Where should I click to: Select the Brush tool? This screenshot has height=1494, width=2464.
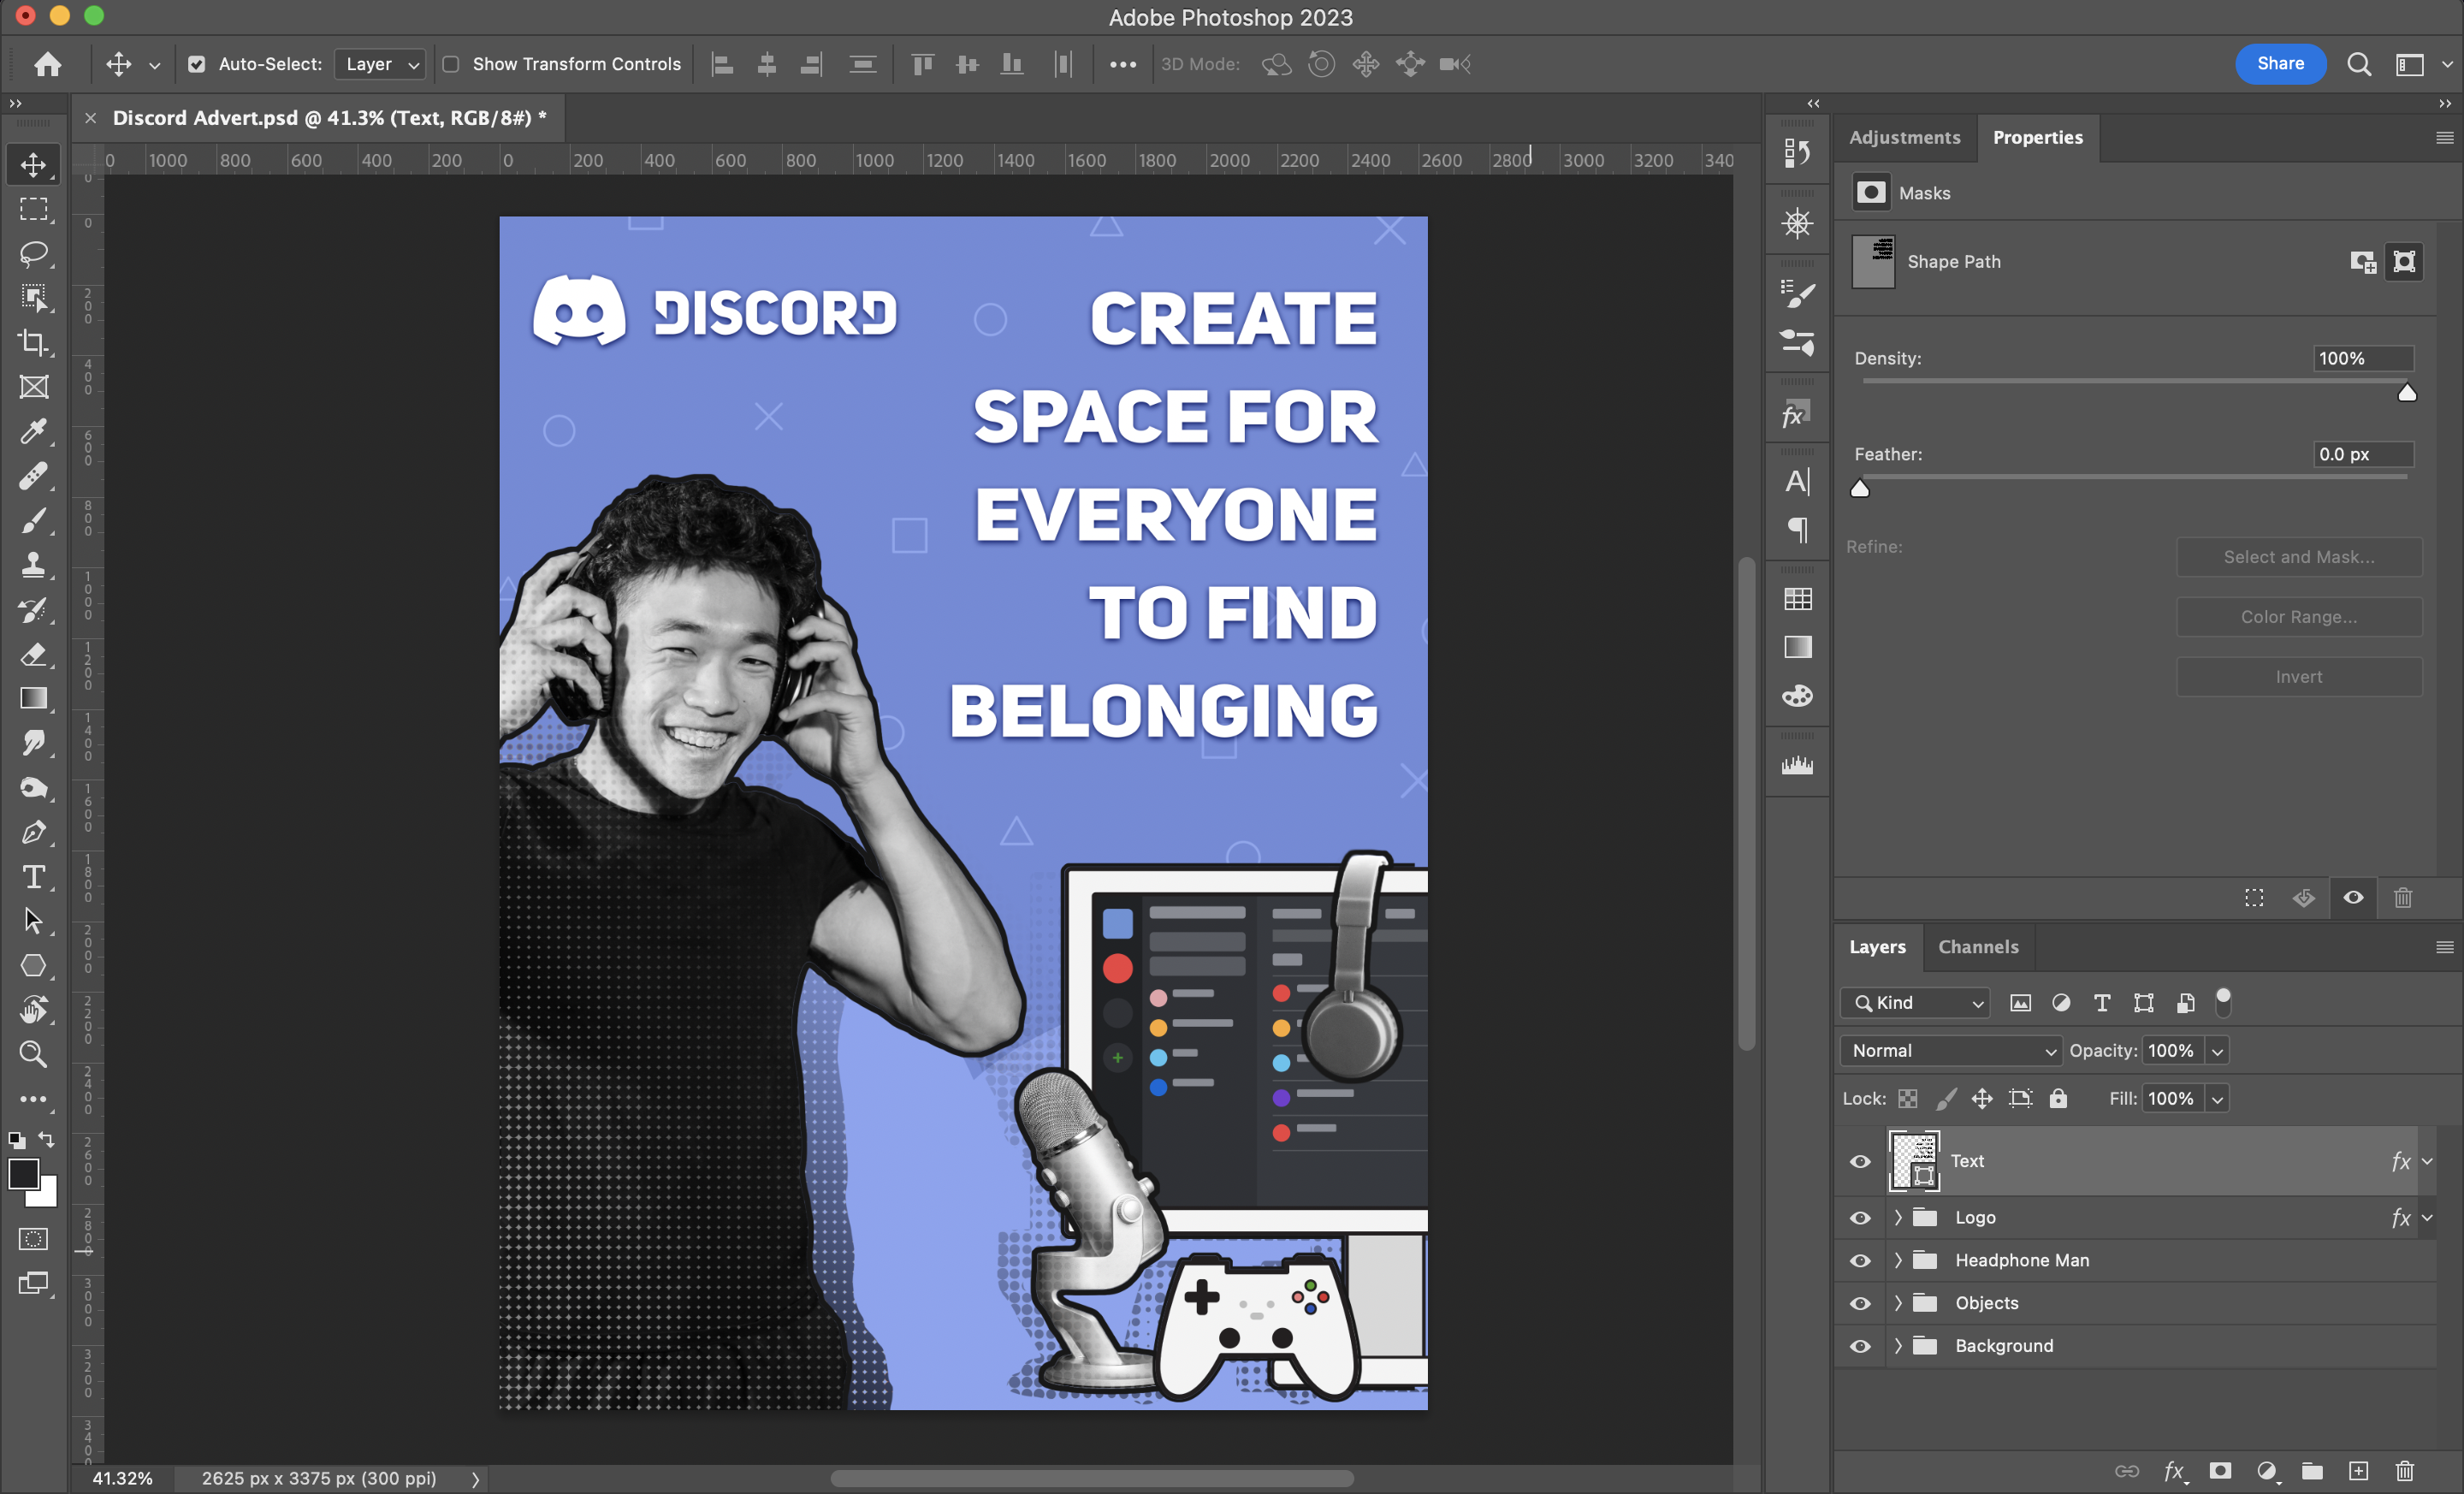click(x=34, y=520)
